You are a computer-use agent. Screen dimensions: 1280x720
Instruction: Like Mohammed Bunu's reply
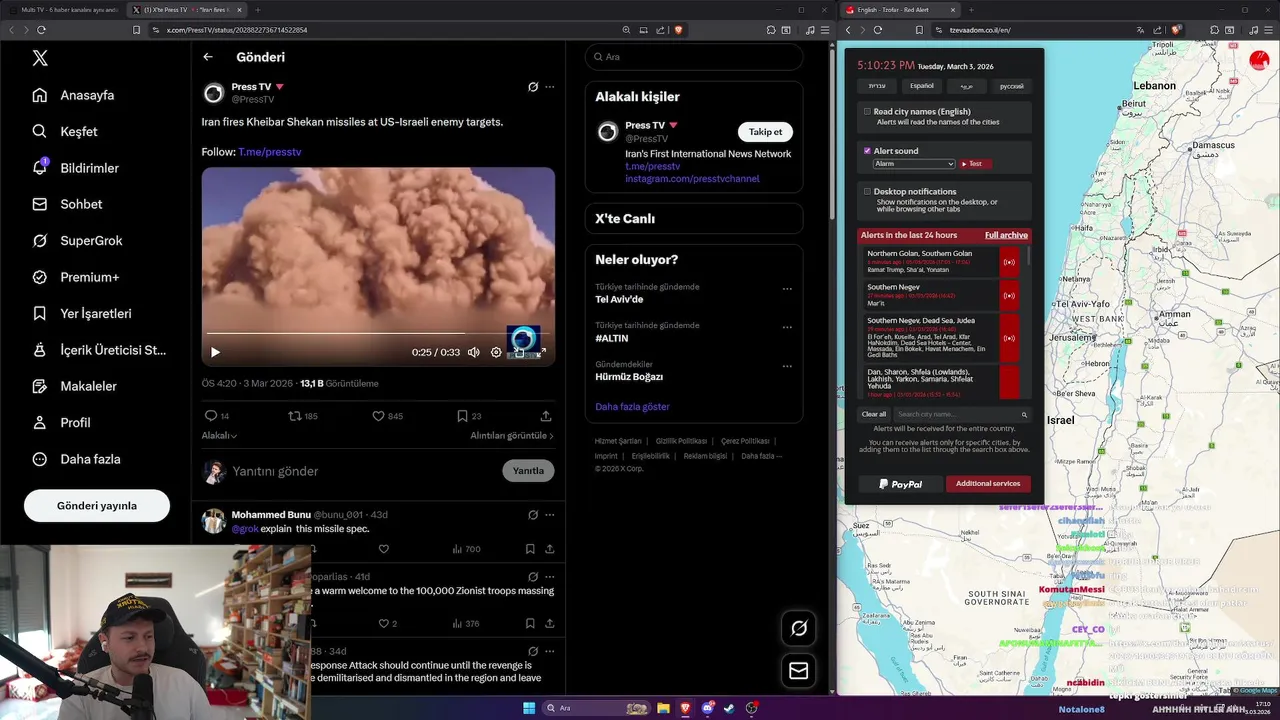(x=383, y=549)
